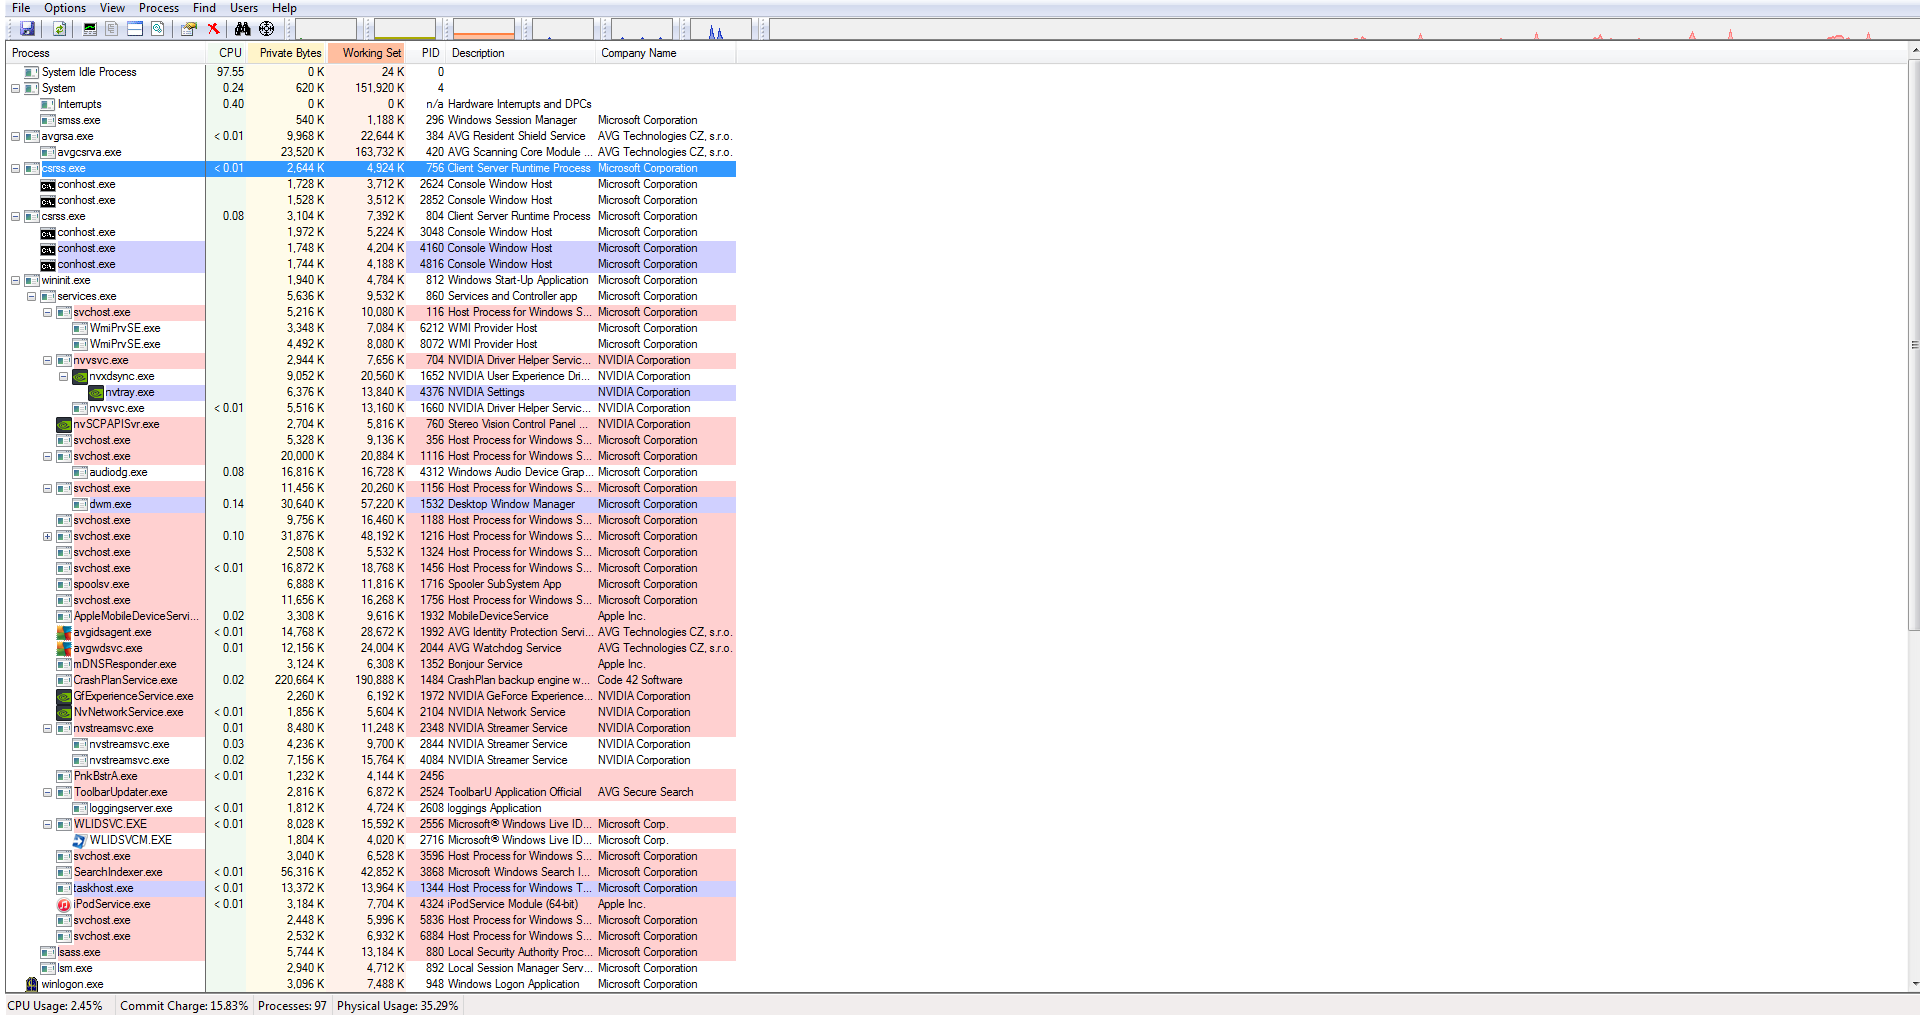Select the lsass.exe process row

[x=371, y=952]
